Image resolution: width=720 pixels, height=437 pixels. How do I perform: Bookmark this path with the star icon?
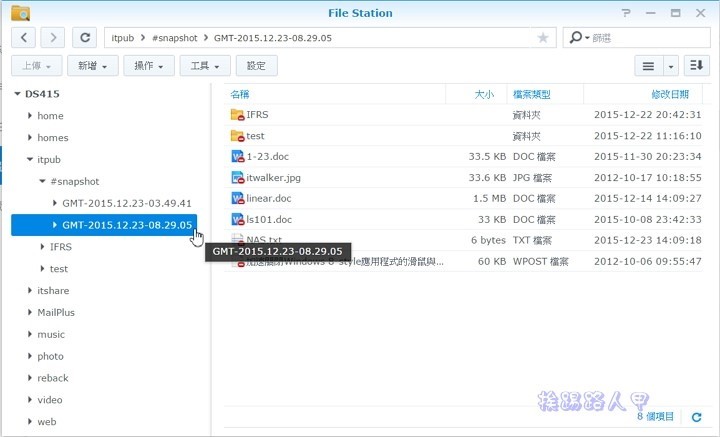tap(543, 37)
